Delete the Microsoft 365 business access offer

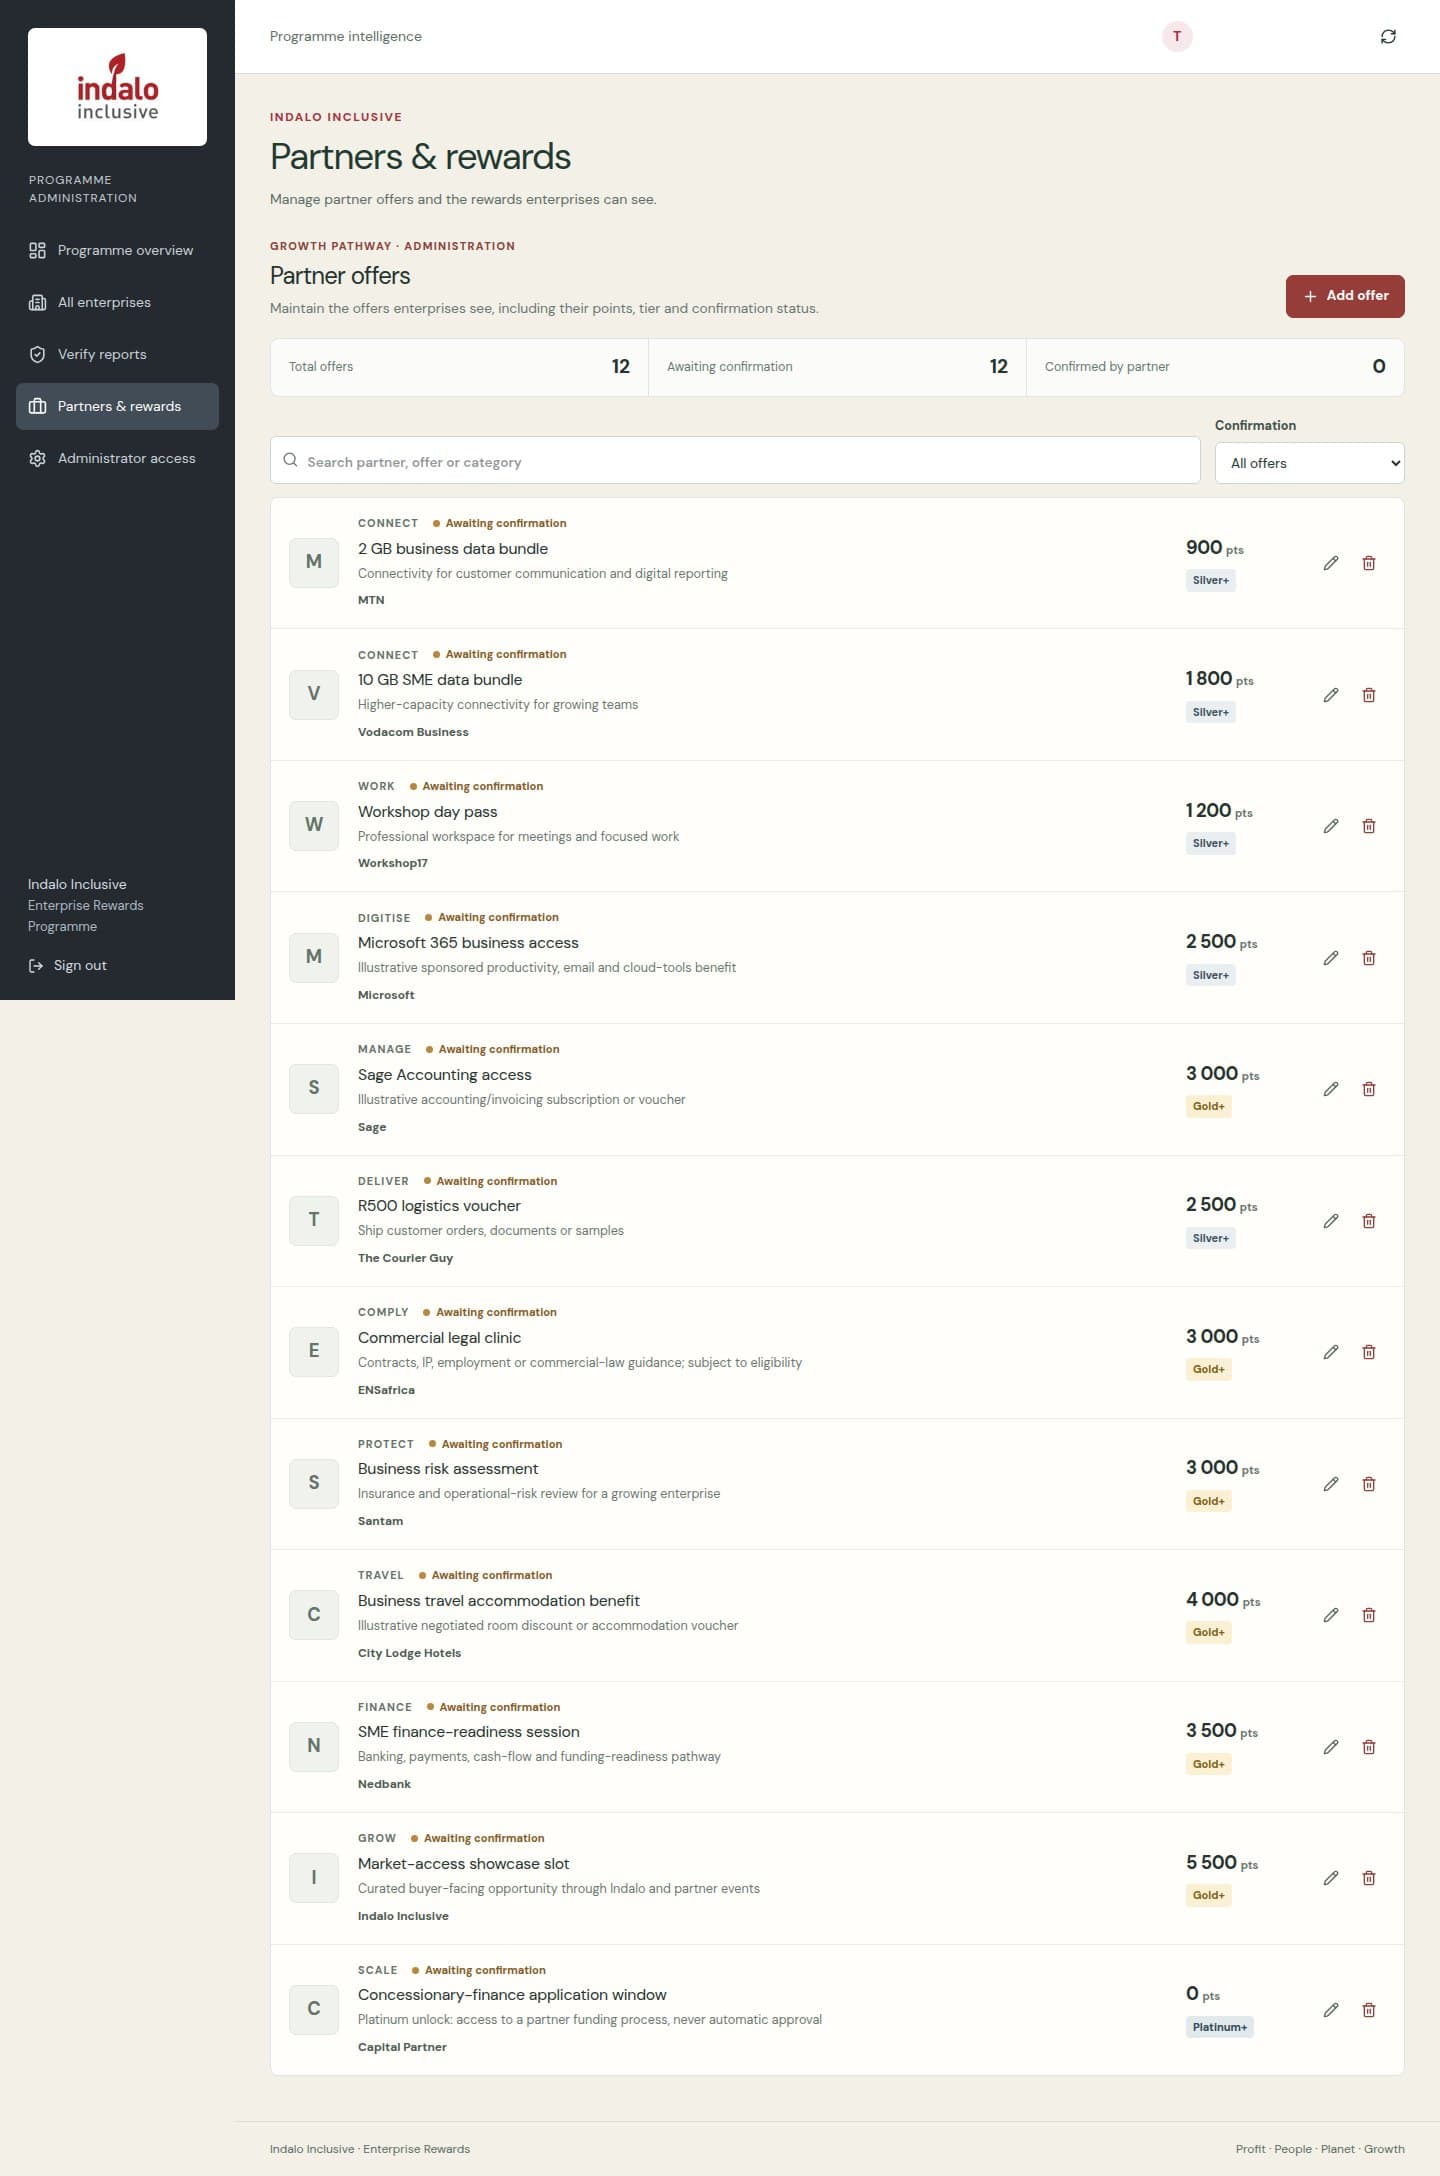(x=1369, y=958)
